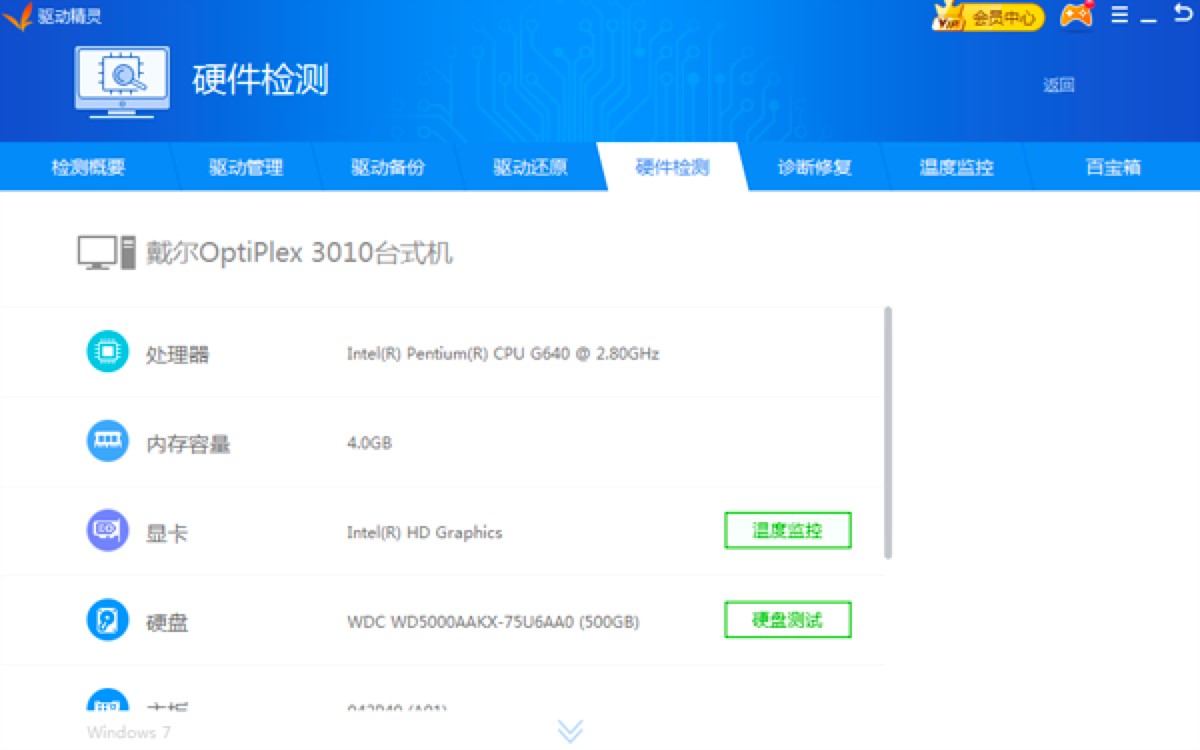Image resolution: width=1200 pixels, height=750 pixels.
Task: Click the 处理器 label
Action: (178, 354)
